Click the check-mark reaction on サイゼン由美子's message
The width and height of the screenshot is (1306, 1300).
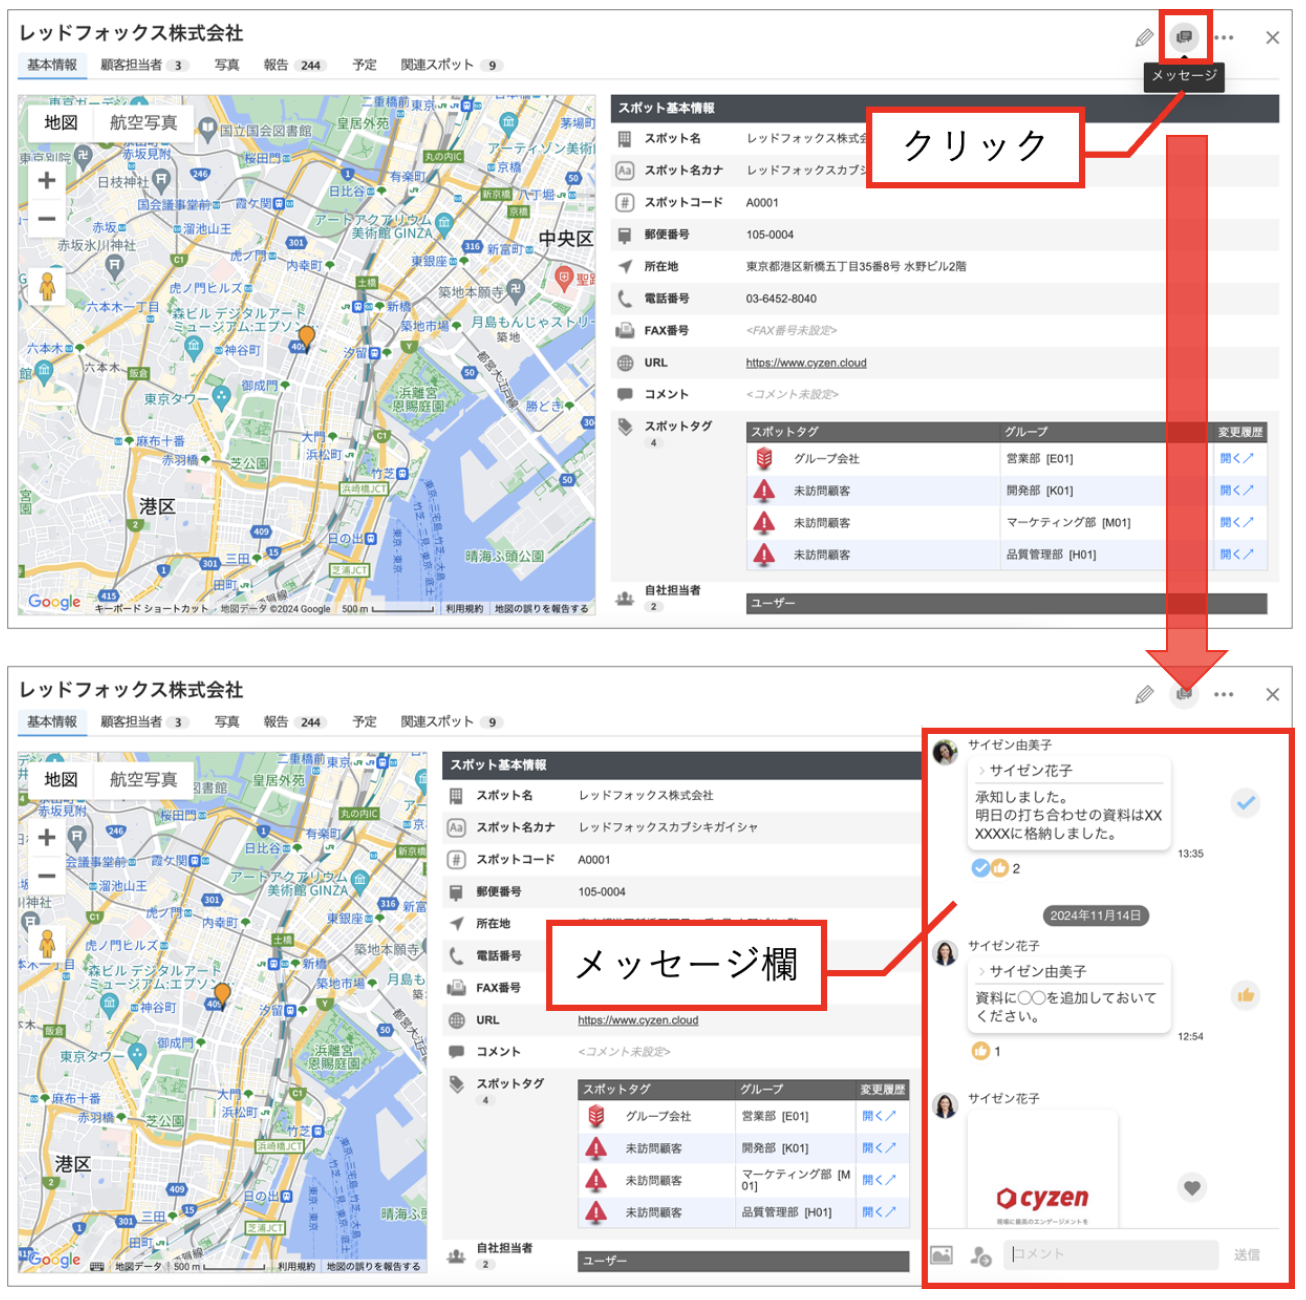[x=1245, y=802]
